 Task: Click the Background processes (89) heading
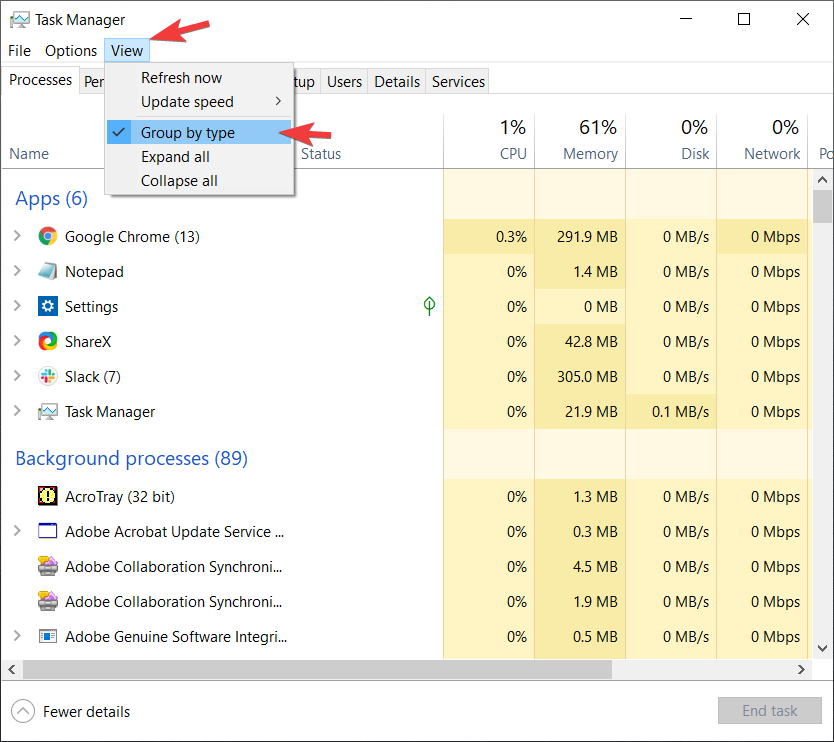tap(131, 458)
